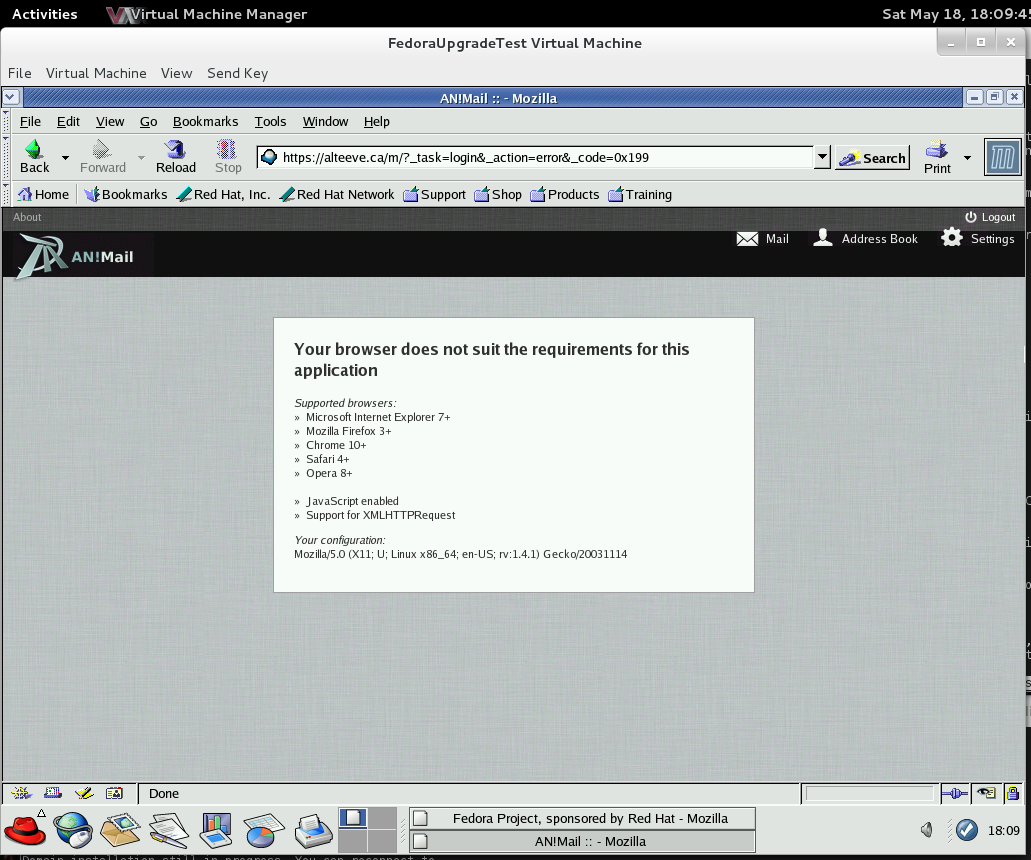The height and width of the screenshot is (860, 1031).
Task: Open the Red Hat main menu
Action: (25, 830)
